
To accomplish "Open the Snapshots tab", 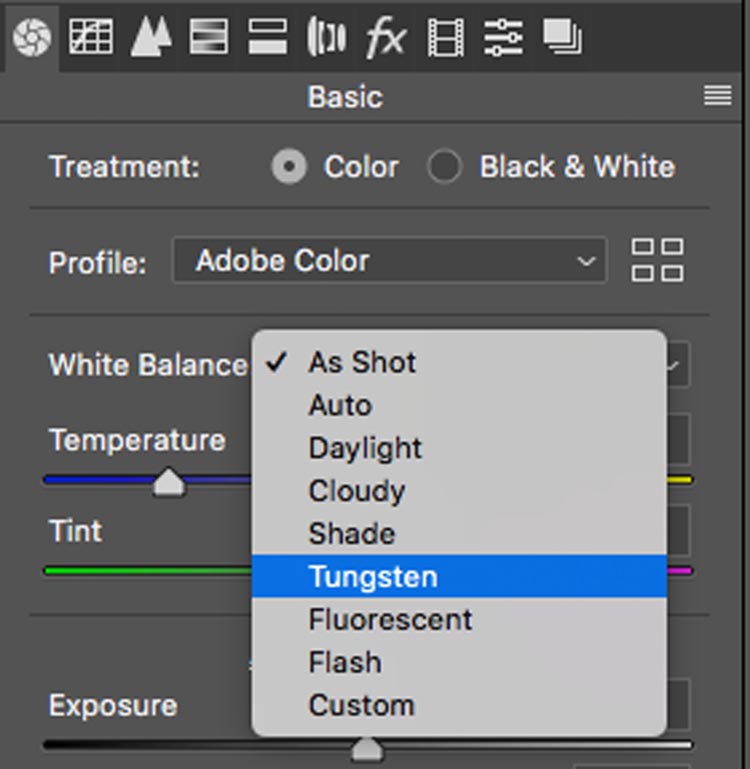I will click(562, 38).
